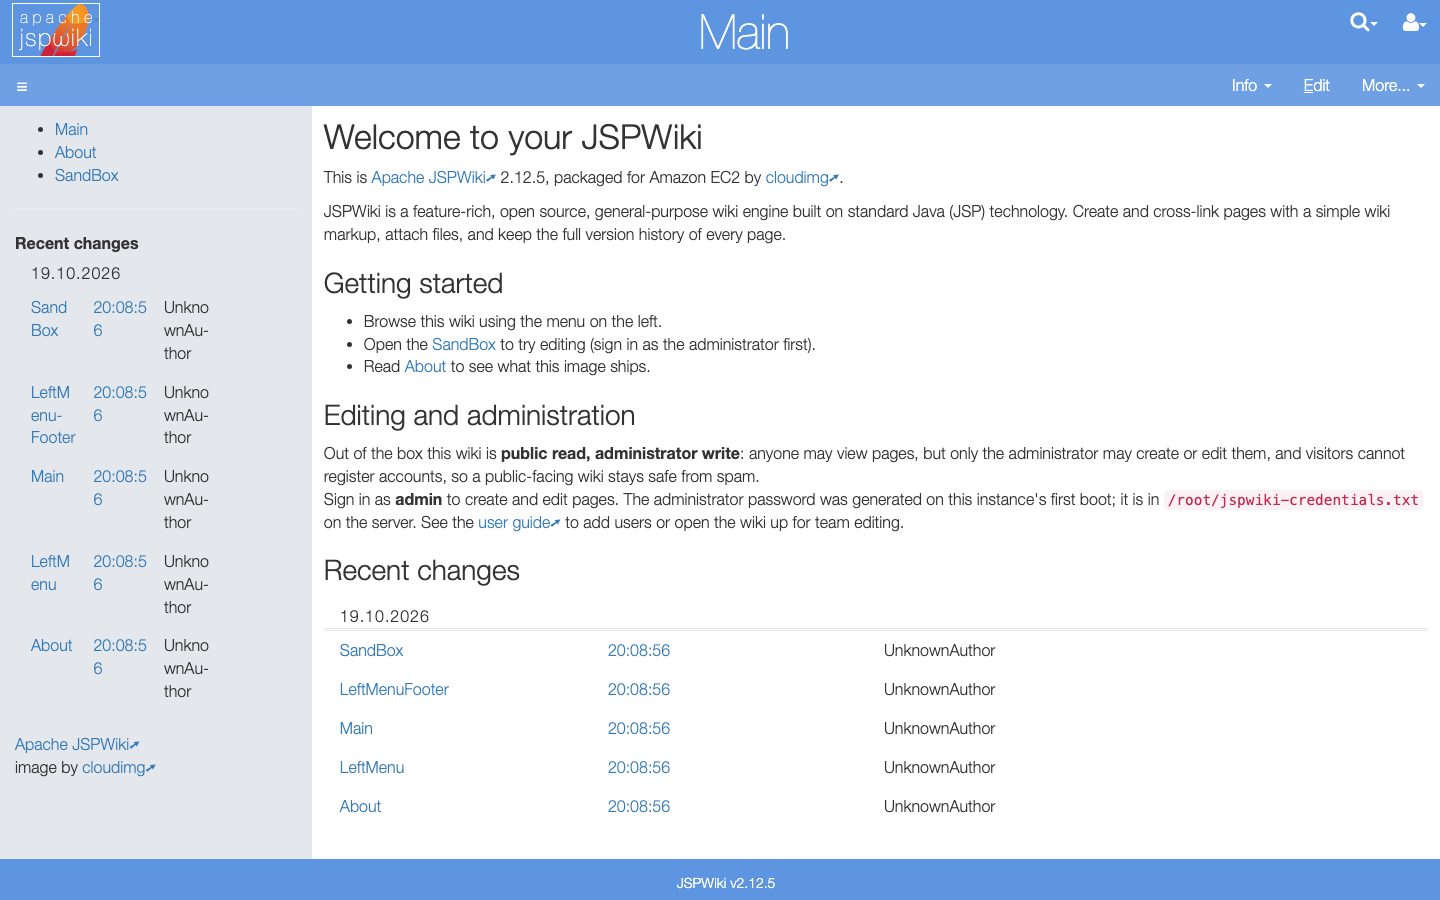
Task: Expand the Info dropdown menu
Action: (x=1251, y=86)
